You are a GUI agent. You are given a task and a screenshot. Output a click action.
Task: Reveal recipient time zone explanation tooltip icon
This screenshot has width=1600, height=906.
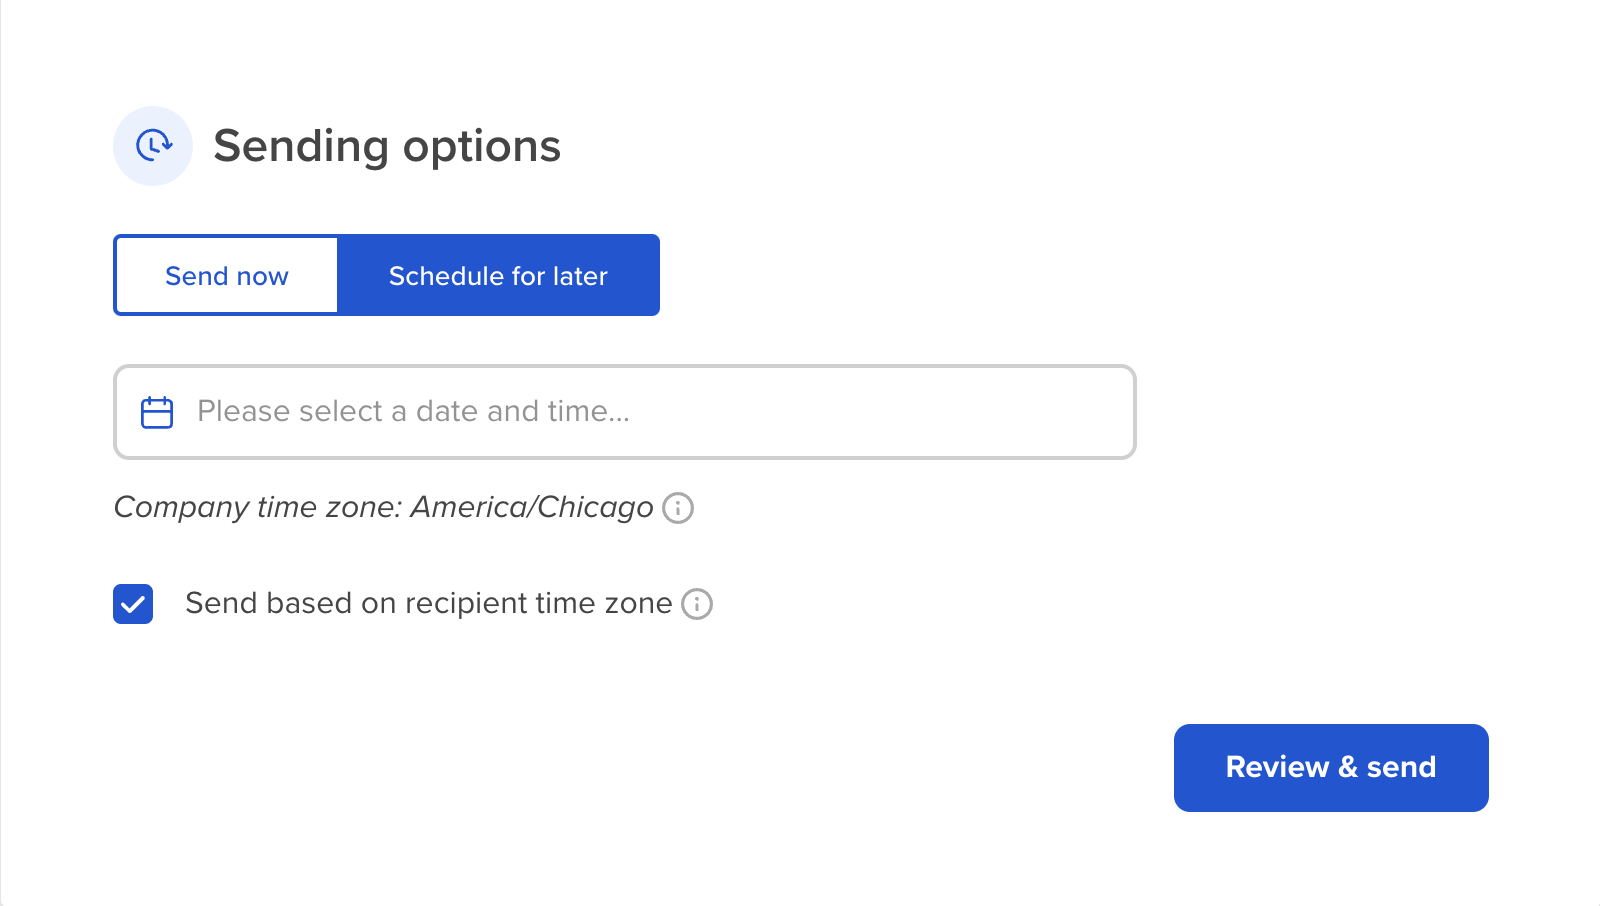pos(699,603)
